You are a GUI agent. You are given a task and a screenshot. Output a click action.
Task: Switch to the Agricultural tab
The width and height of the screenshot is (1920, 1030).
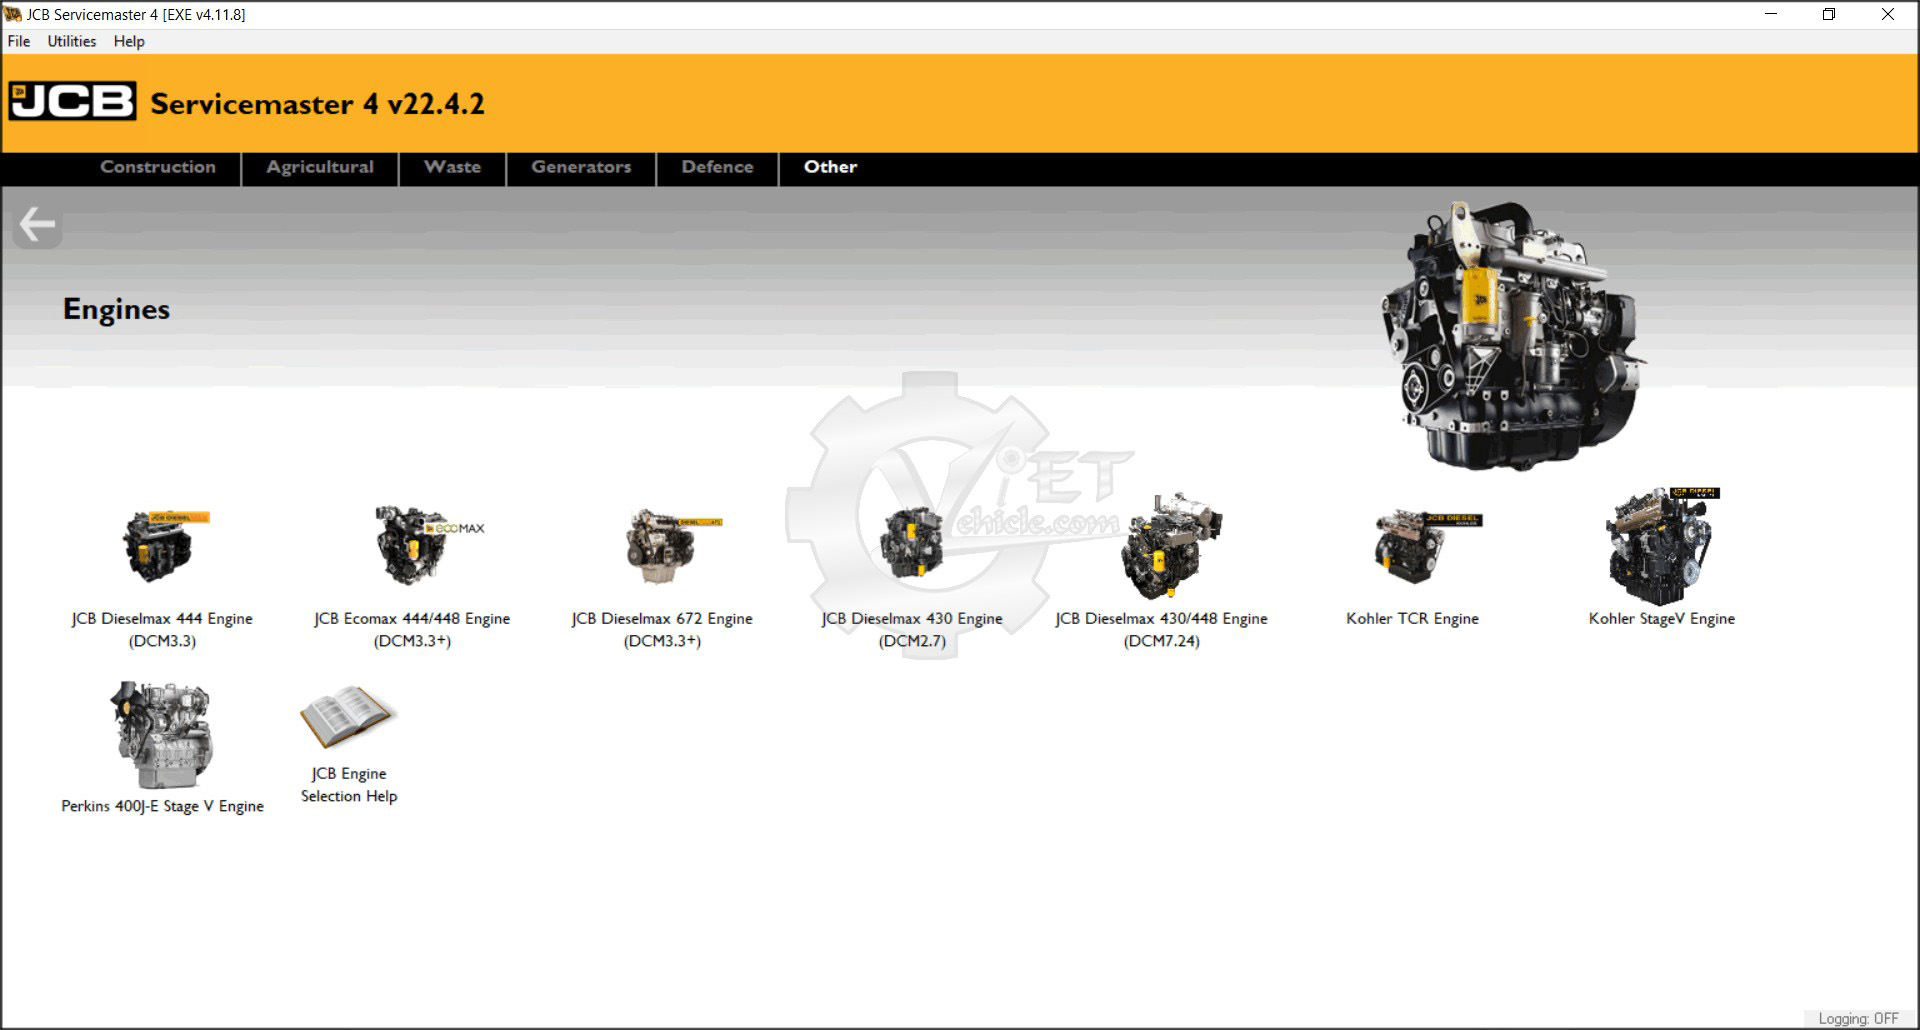320,167
